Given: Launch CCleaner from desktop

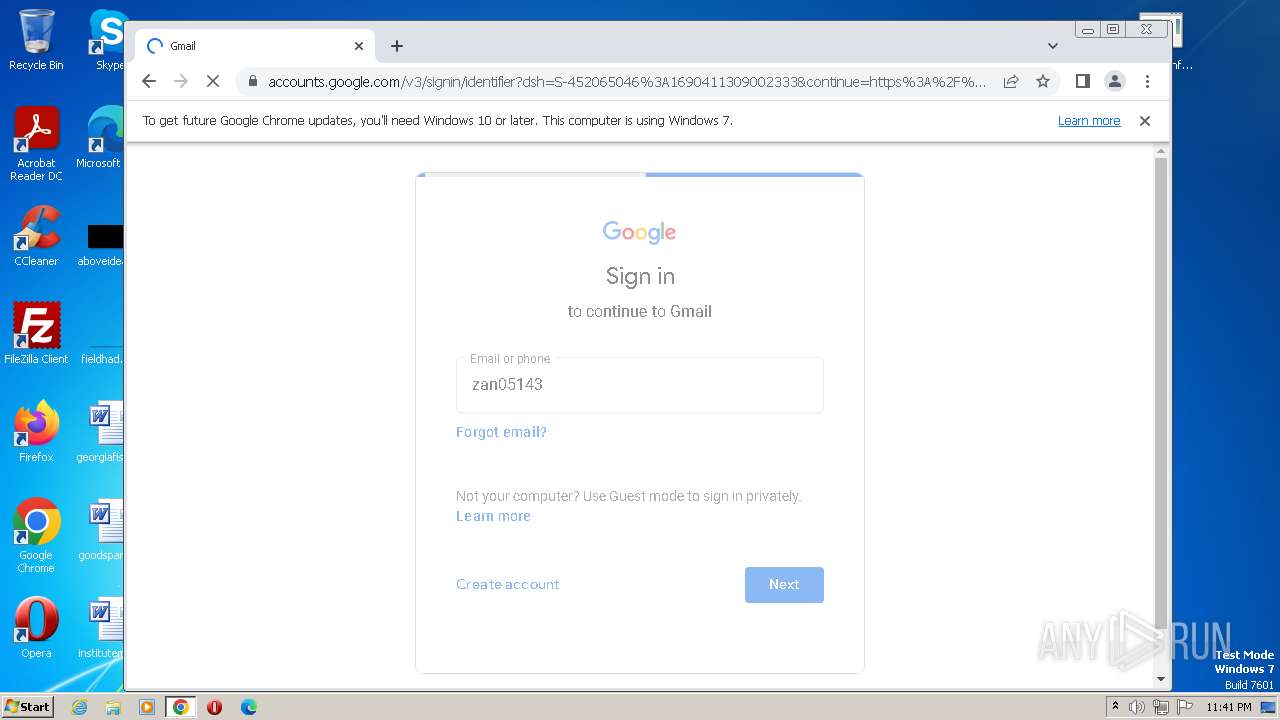Looking at the screenshot, I should pos(36,237).
